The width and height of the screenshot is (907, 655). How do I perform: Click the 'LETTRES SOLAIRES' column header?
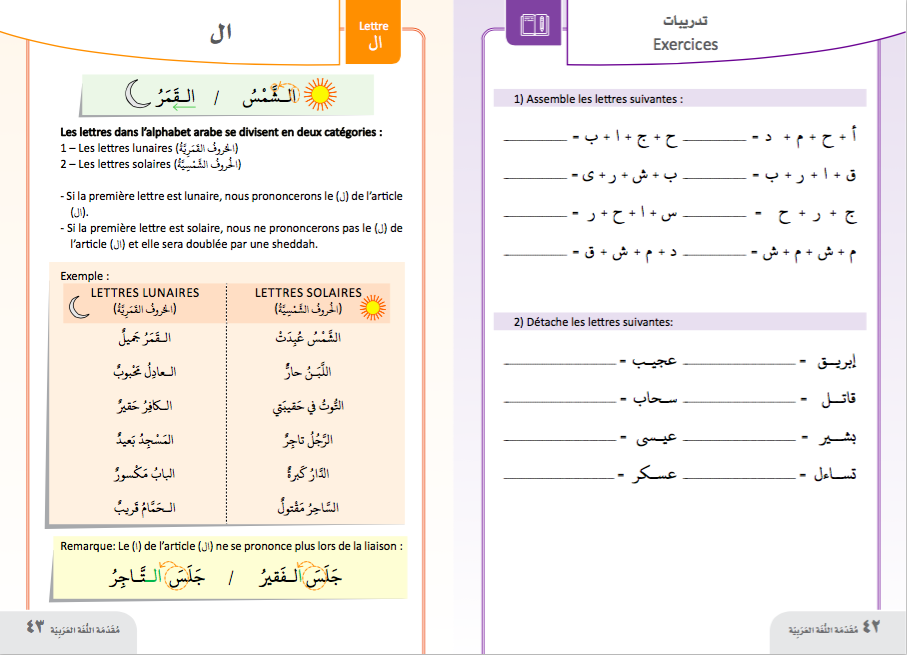click(308, 293)
